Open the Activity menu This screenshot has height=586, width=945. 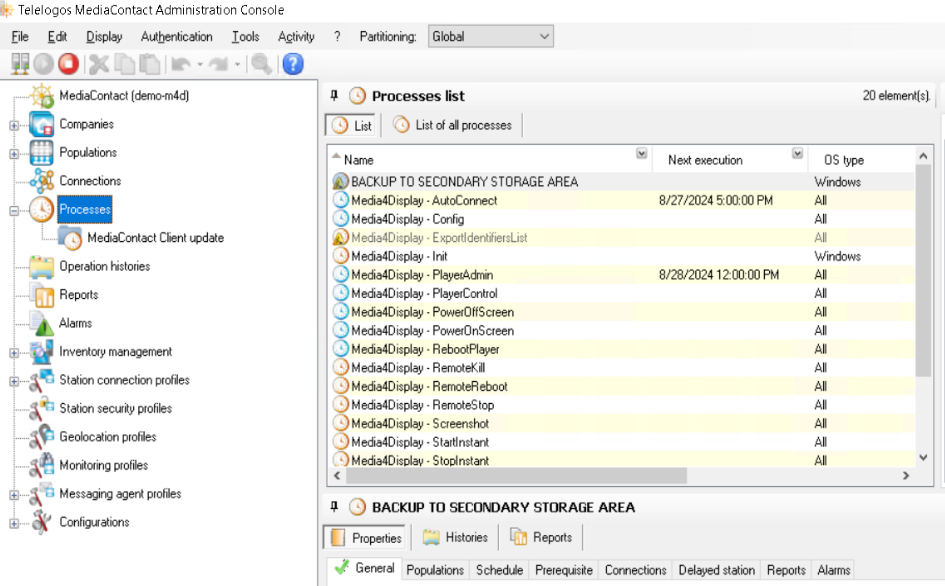point(296,37)
